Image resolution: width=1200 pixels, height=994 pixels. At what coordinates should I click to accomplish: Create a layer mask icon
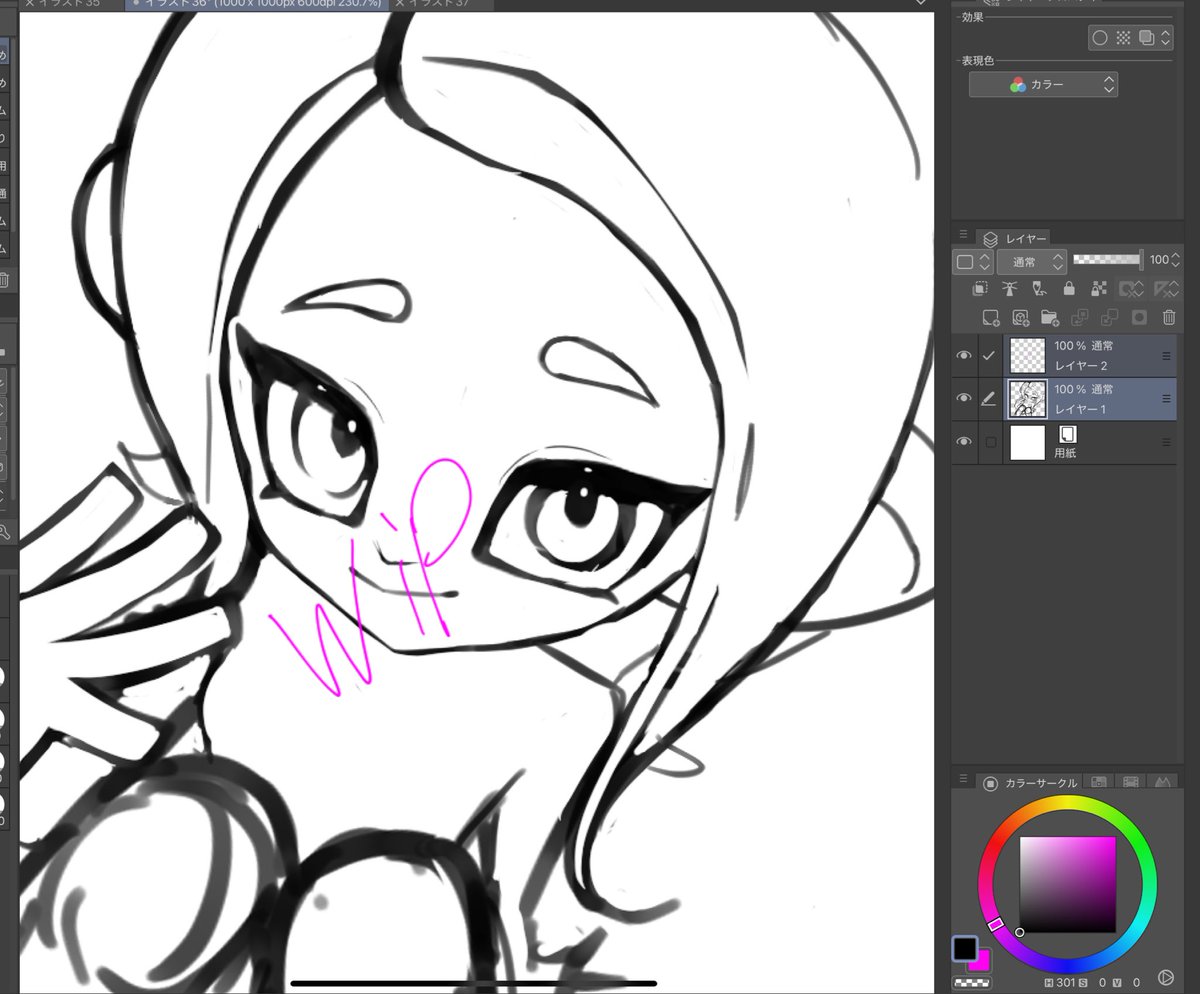1139,318
